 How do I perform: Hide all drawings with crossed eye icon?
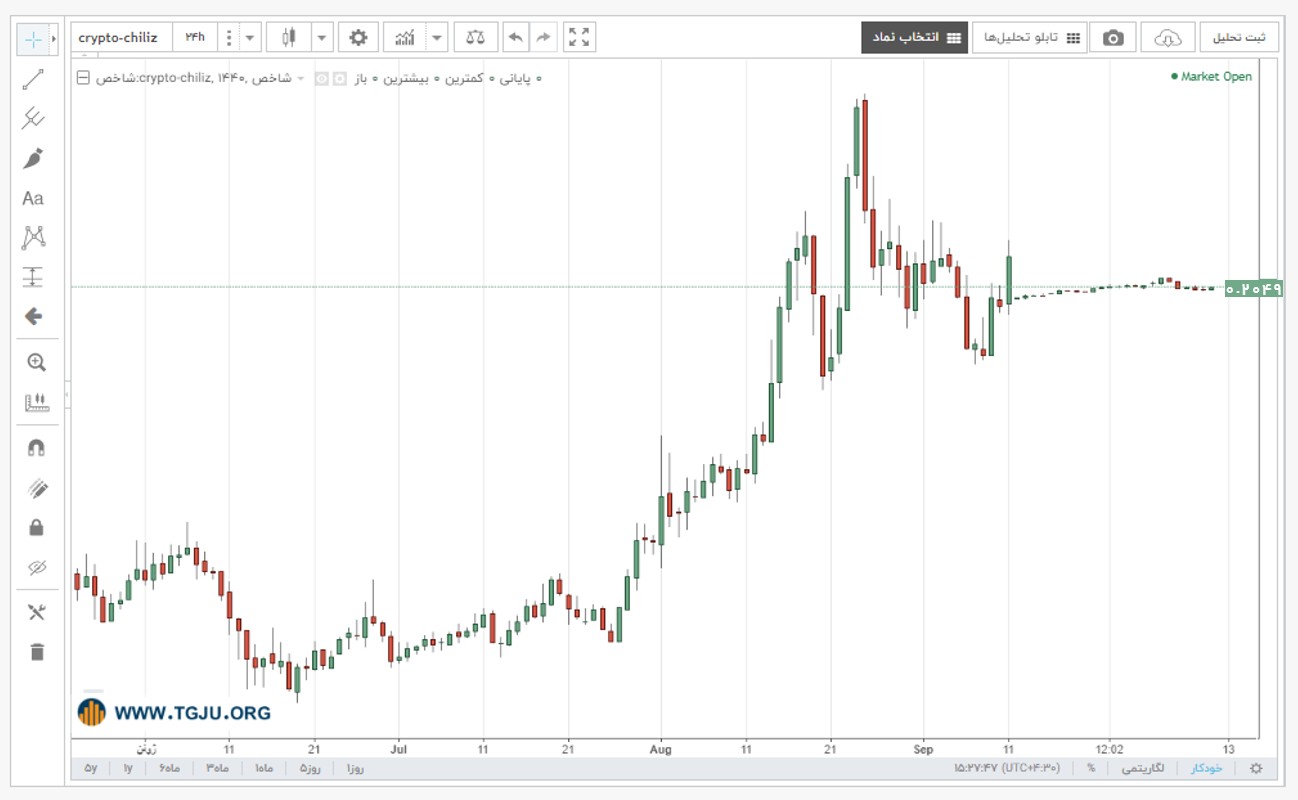click(x=37, y=568)
